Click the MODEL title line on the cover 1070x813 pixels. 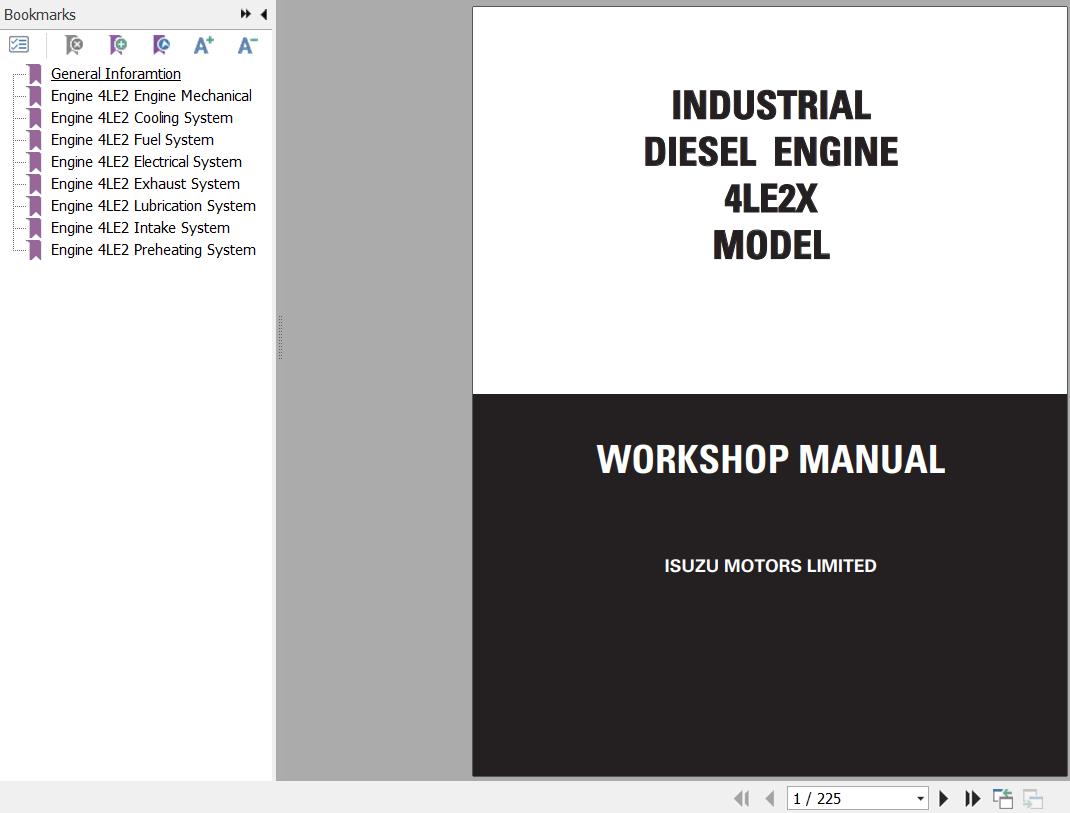coord(771,245)
